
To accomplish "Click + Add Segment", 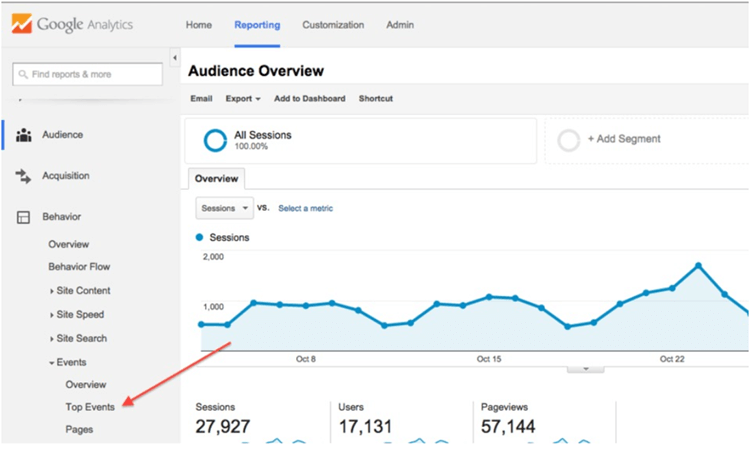I will pos(624,139).
